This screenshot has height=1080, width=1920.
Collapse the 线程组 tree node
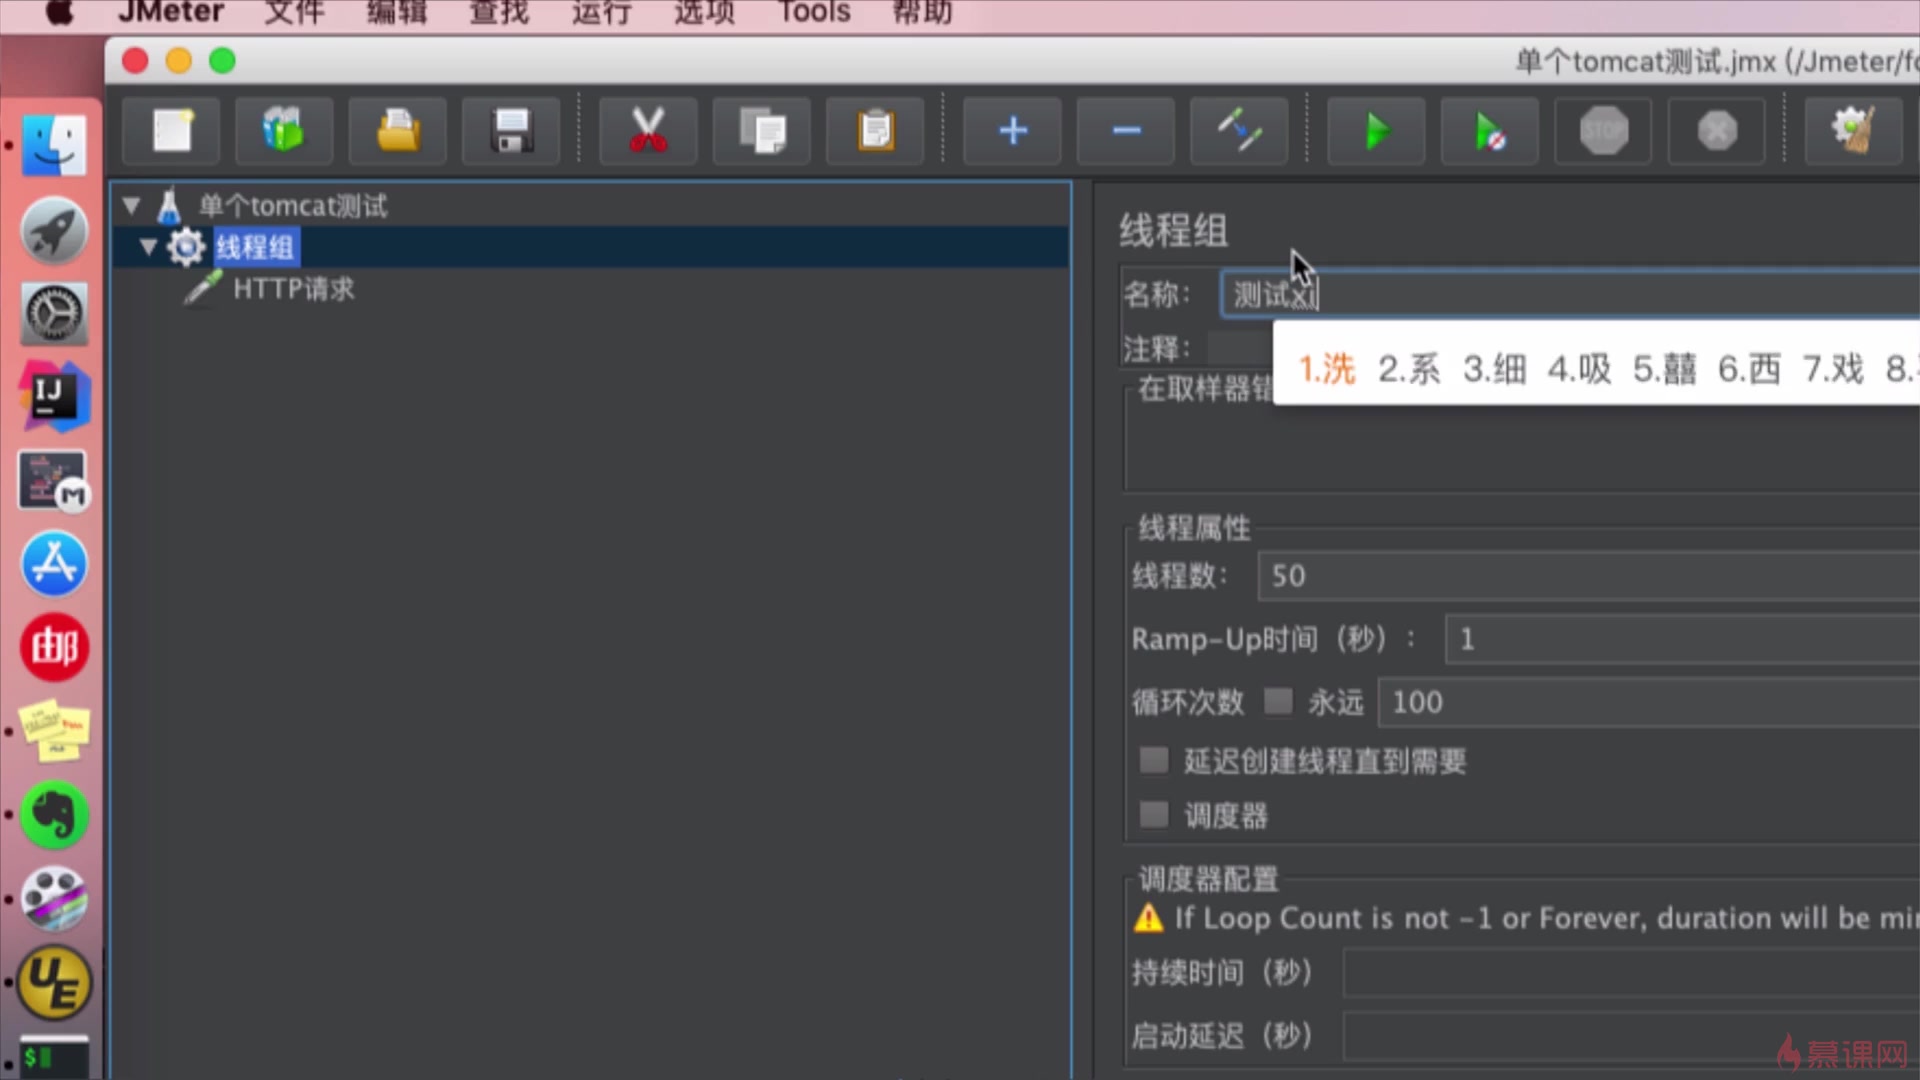(x=148, y=247)
